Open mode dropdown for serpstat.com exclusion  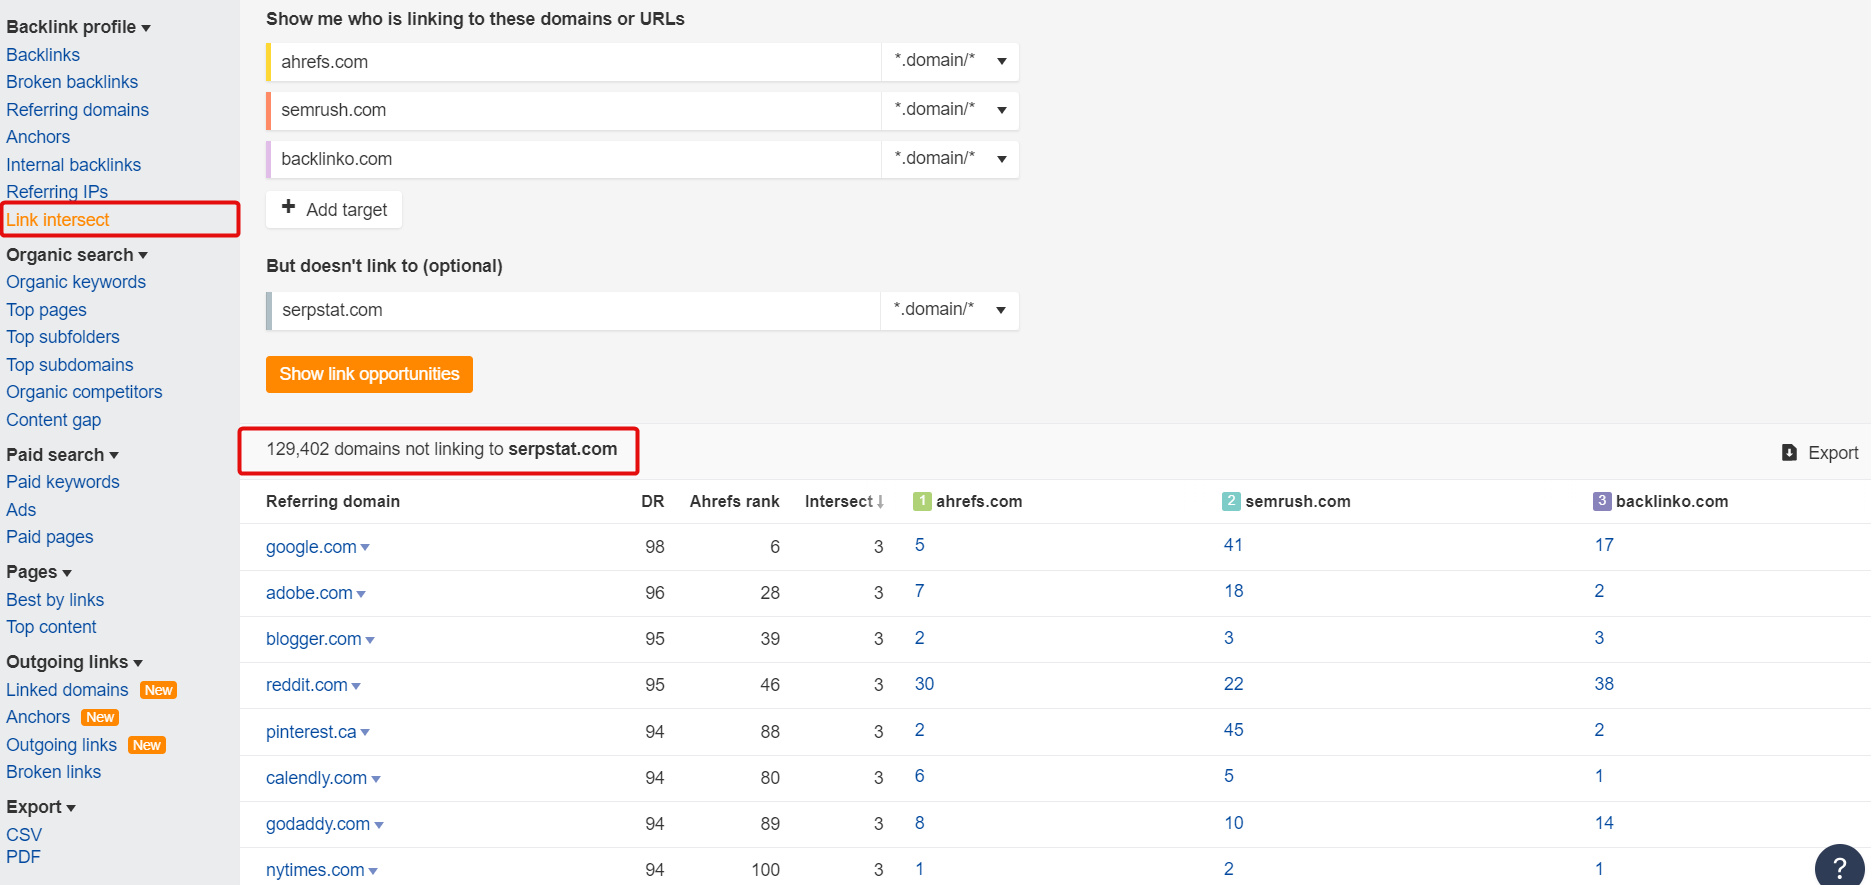point(950,310)
